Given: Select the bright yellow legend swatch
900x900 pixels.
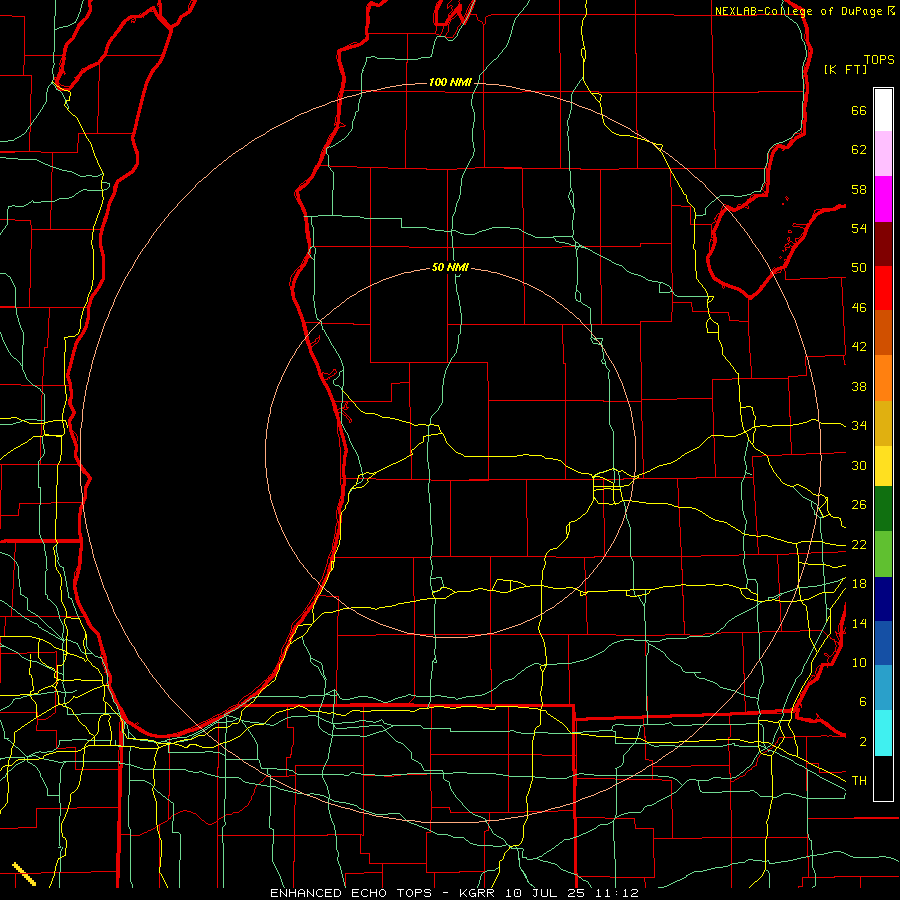Looking at the screenshot, I should click(883, 466).
